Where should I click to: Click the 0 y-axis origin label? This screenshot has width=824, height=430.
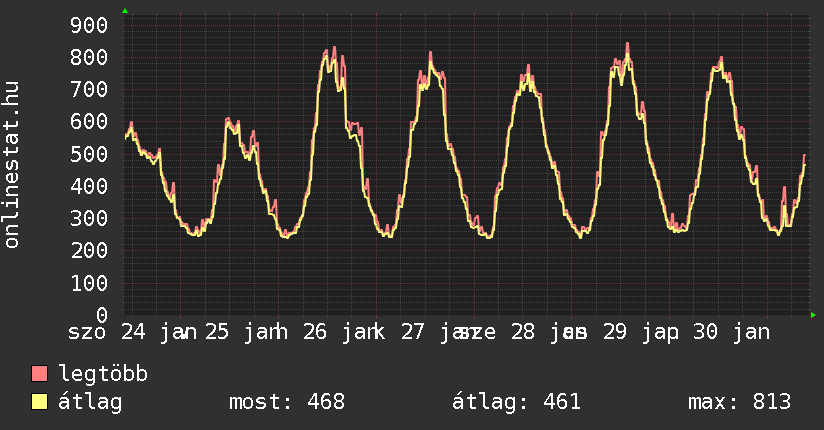[x=102, y=315]
